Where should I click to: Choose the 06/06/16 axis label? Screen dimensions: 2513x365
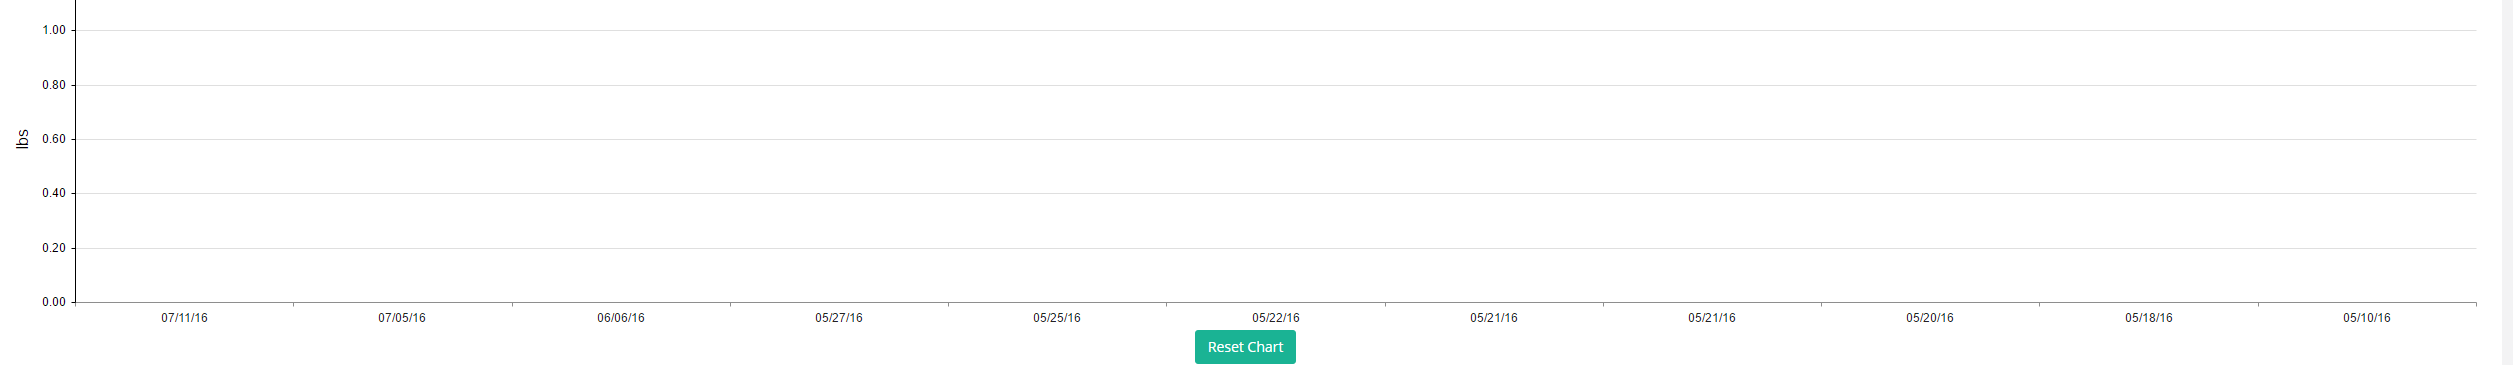coord(621,318)
